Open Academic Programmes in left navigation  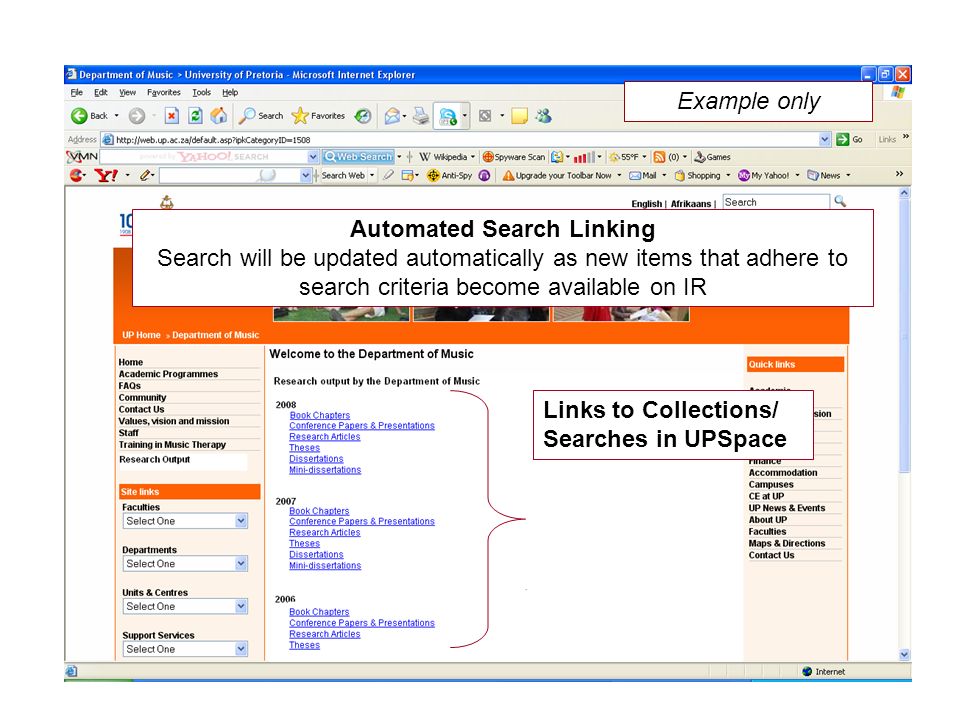168,374
